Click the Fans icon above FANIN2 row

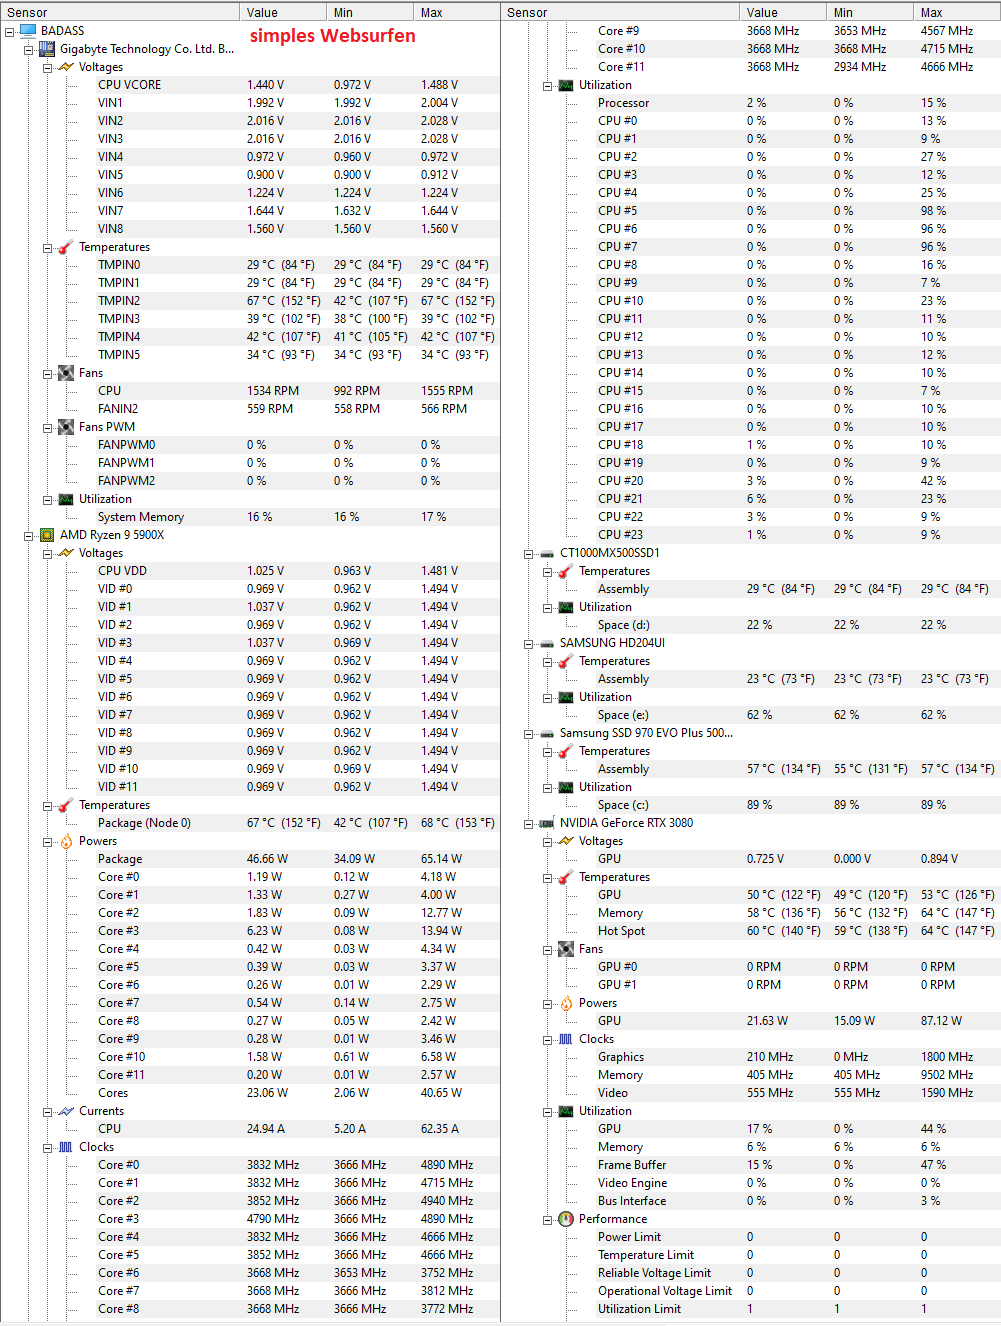pos(66,373)
